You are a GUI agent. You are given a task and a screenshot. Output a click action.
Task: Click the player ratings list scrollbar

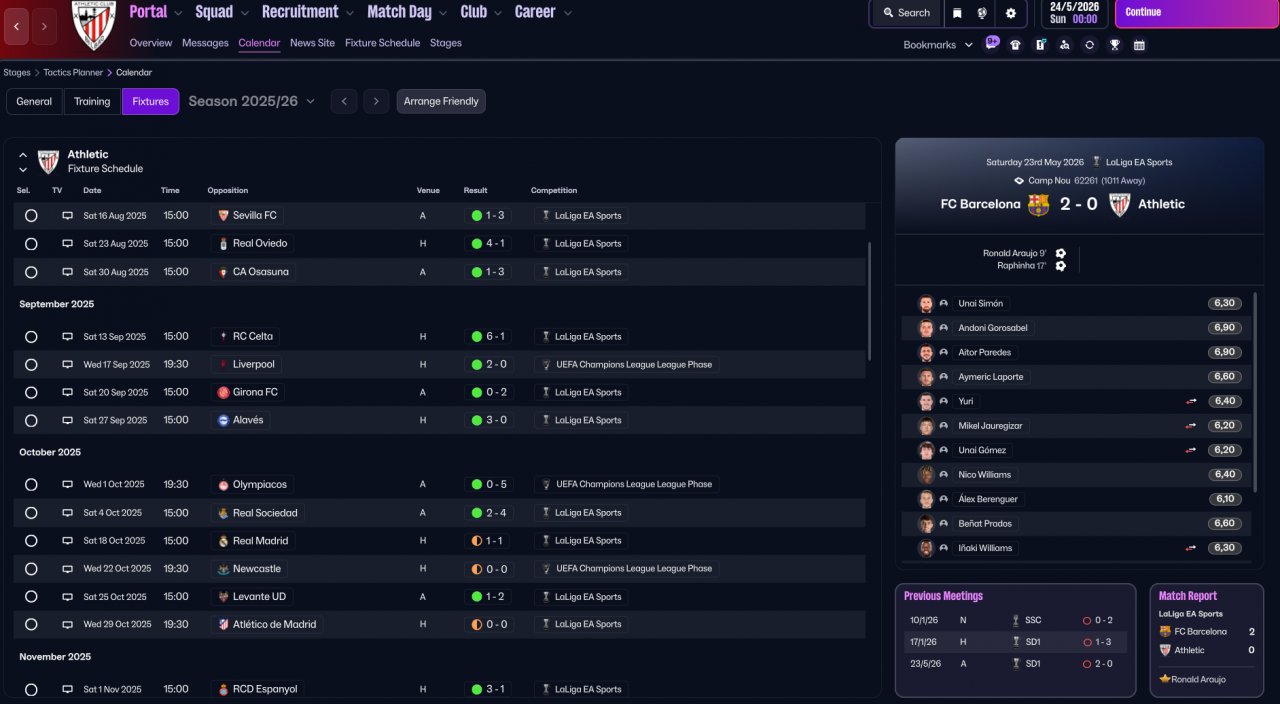point(1255,392)
